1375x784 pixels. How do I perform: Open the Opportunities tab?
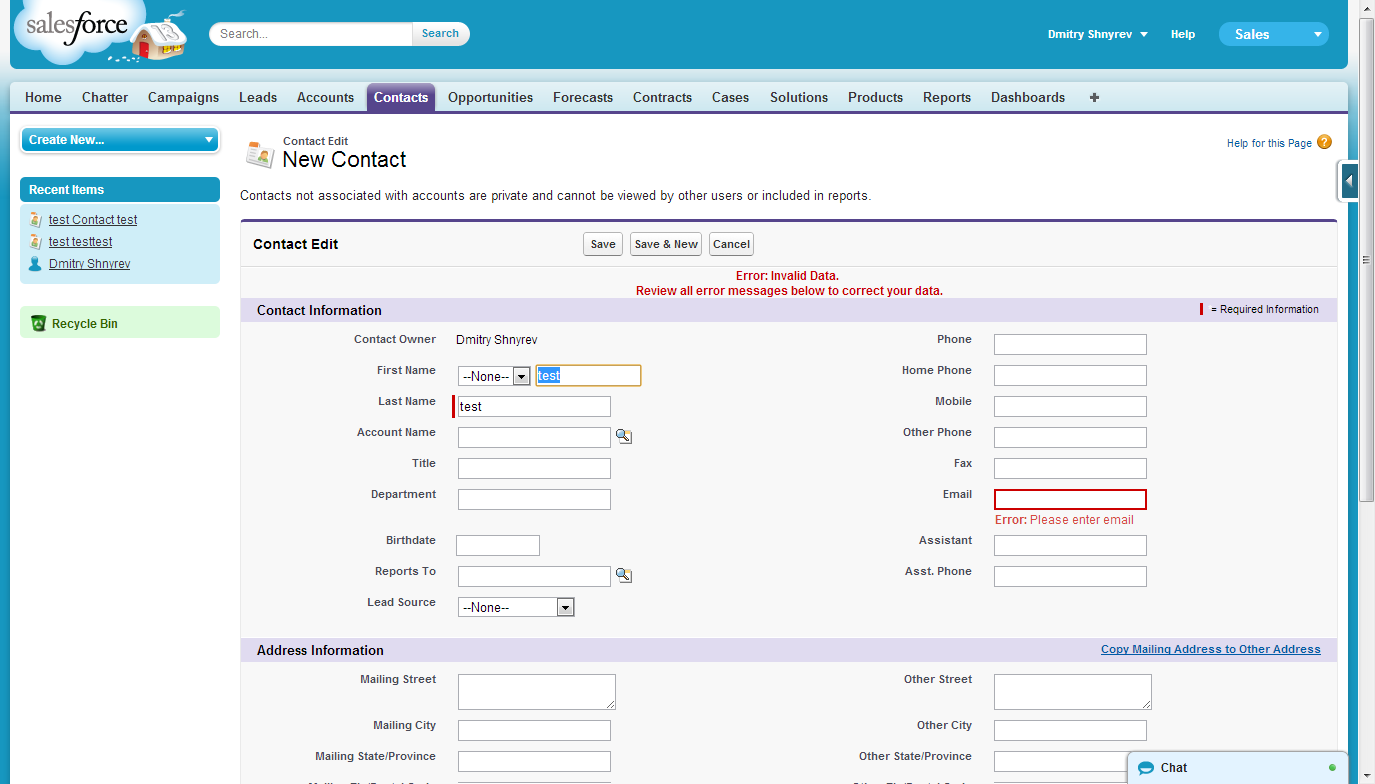click(x=490, y=97)
